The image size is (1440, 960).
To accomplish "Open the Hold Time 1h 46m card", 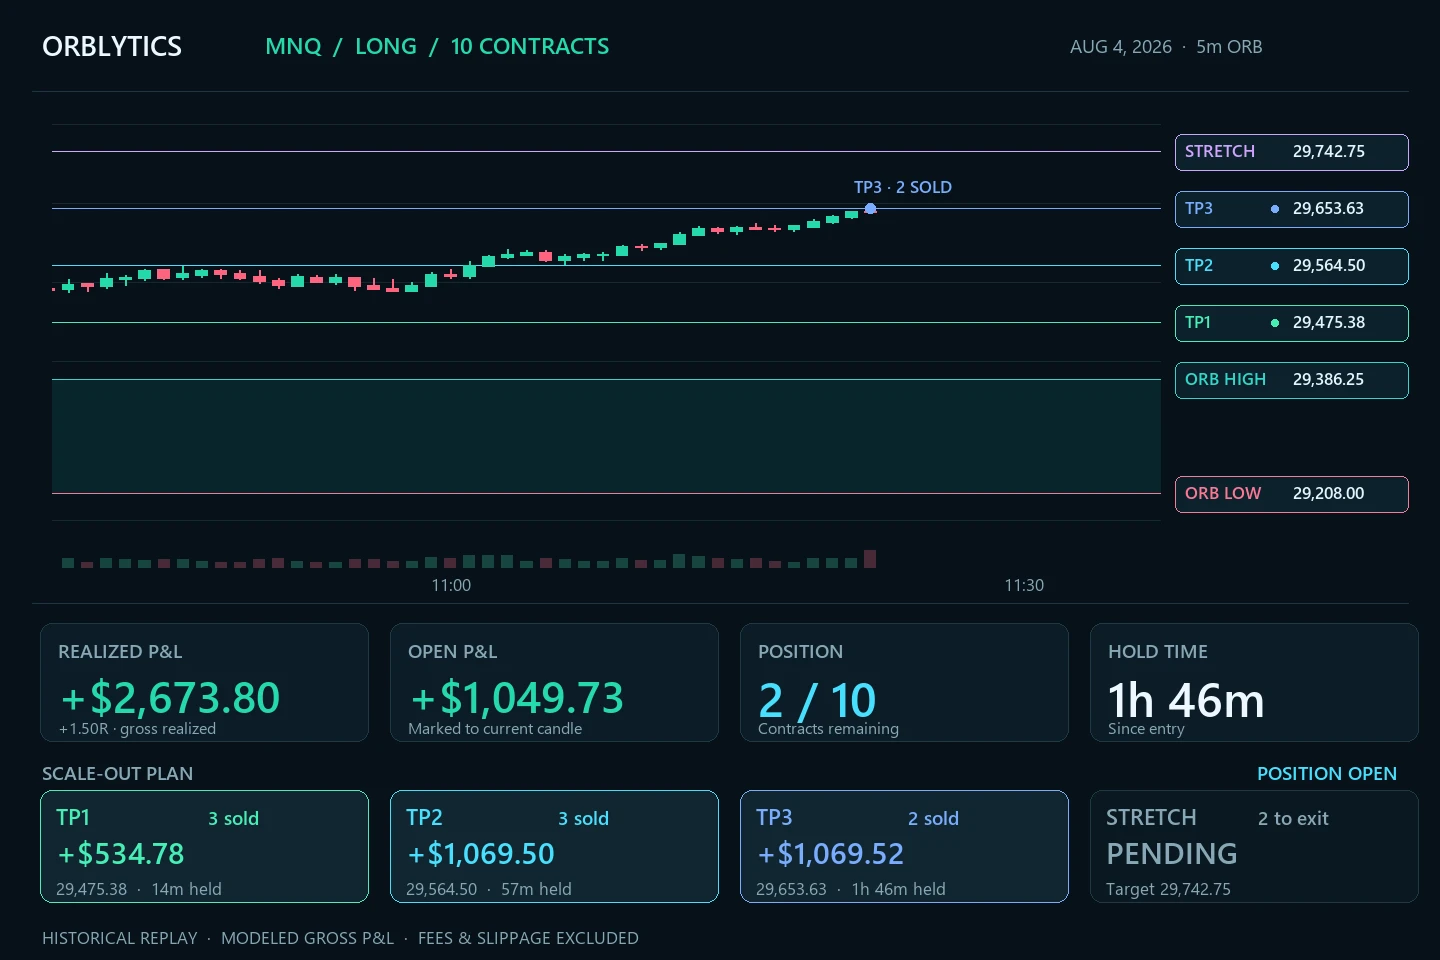I will 1254,683.
